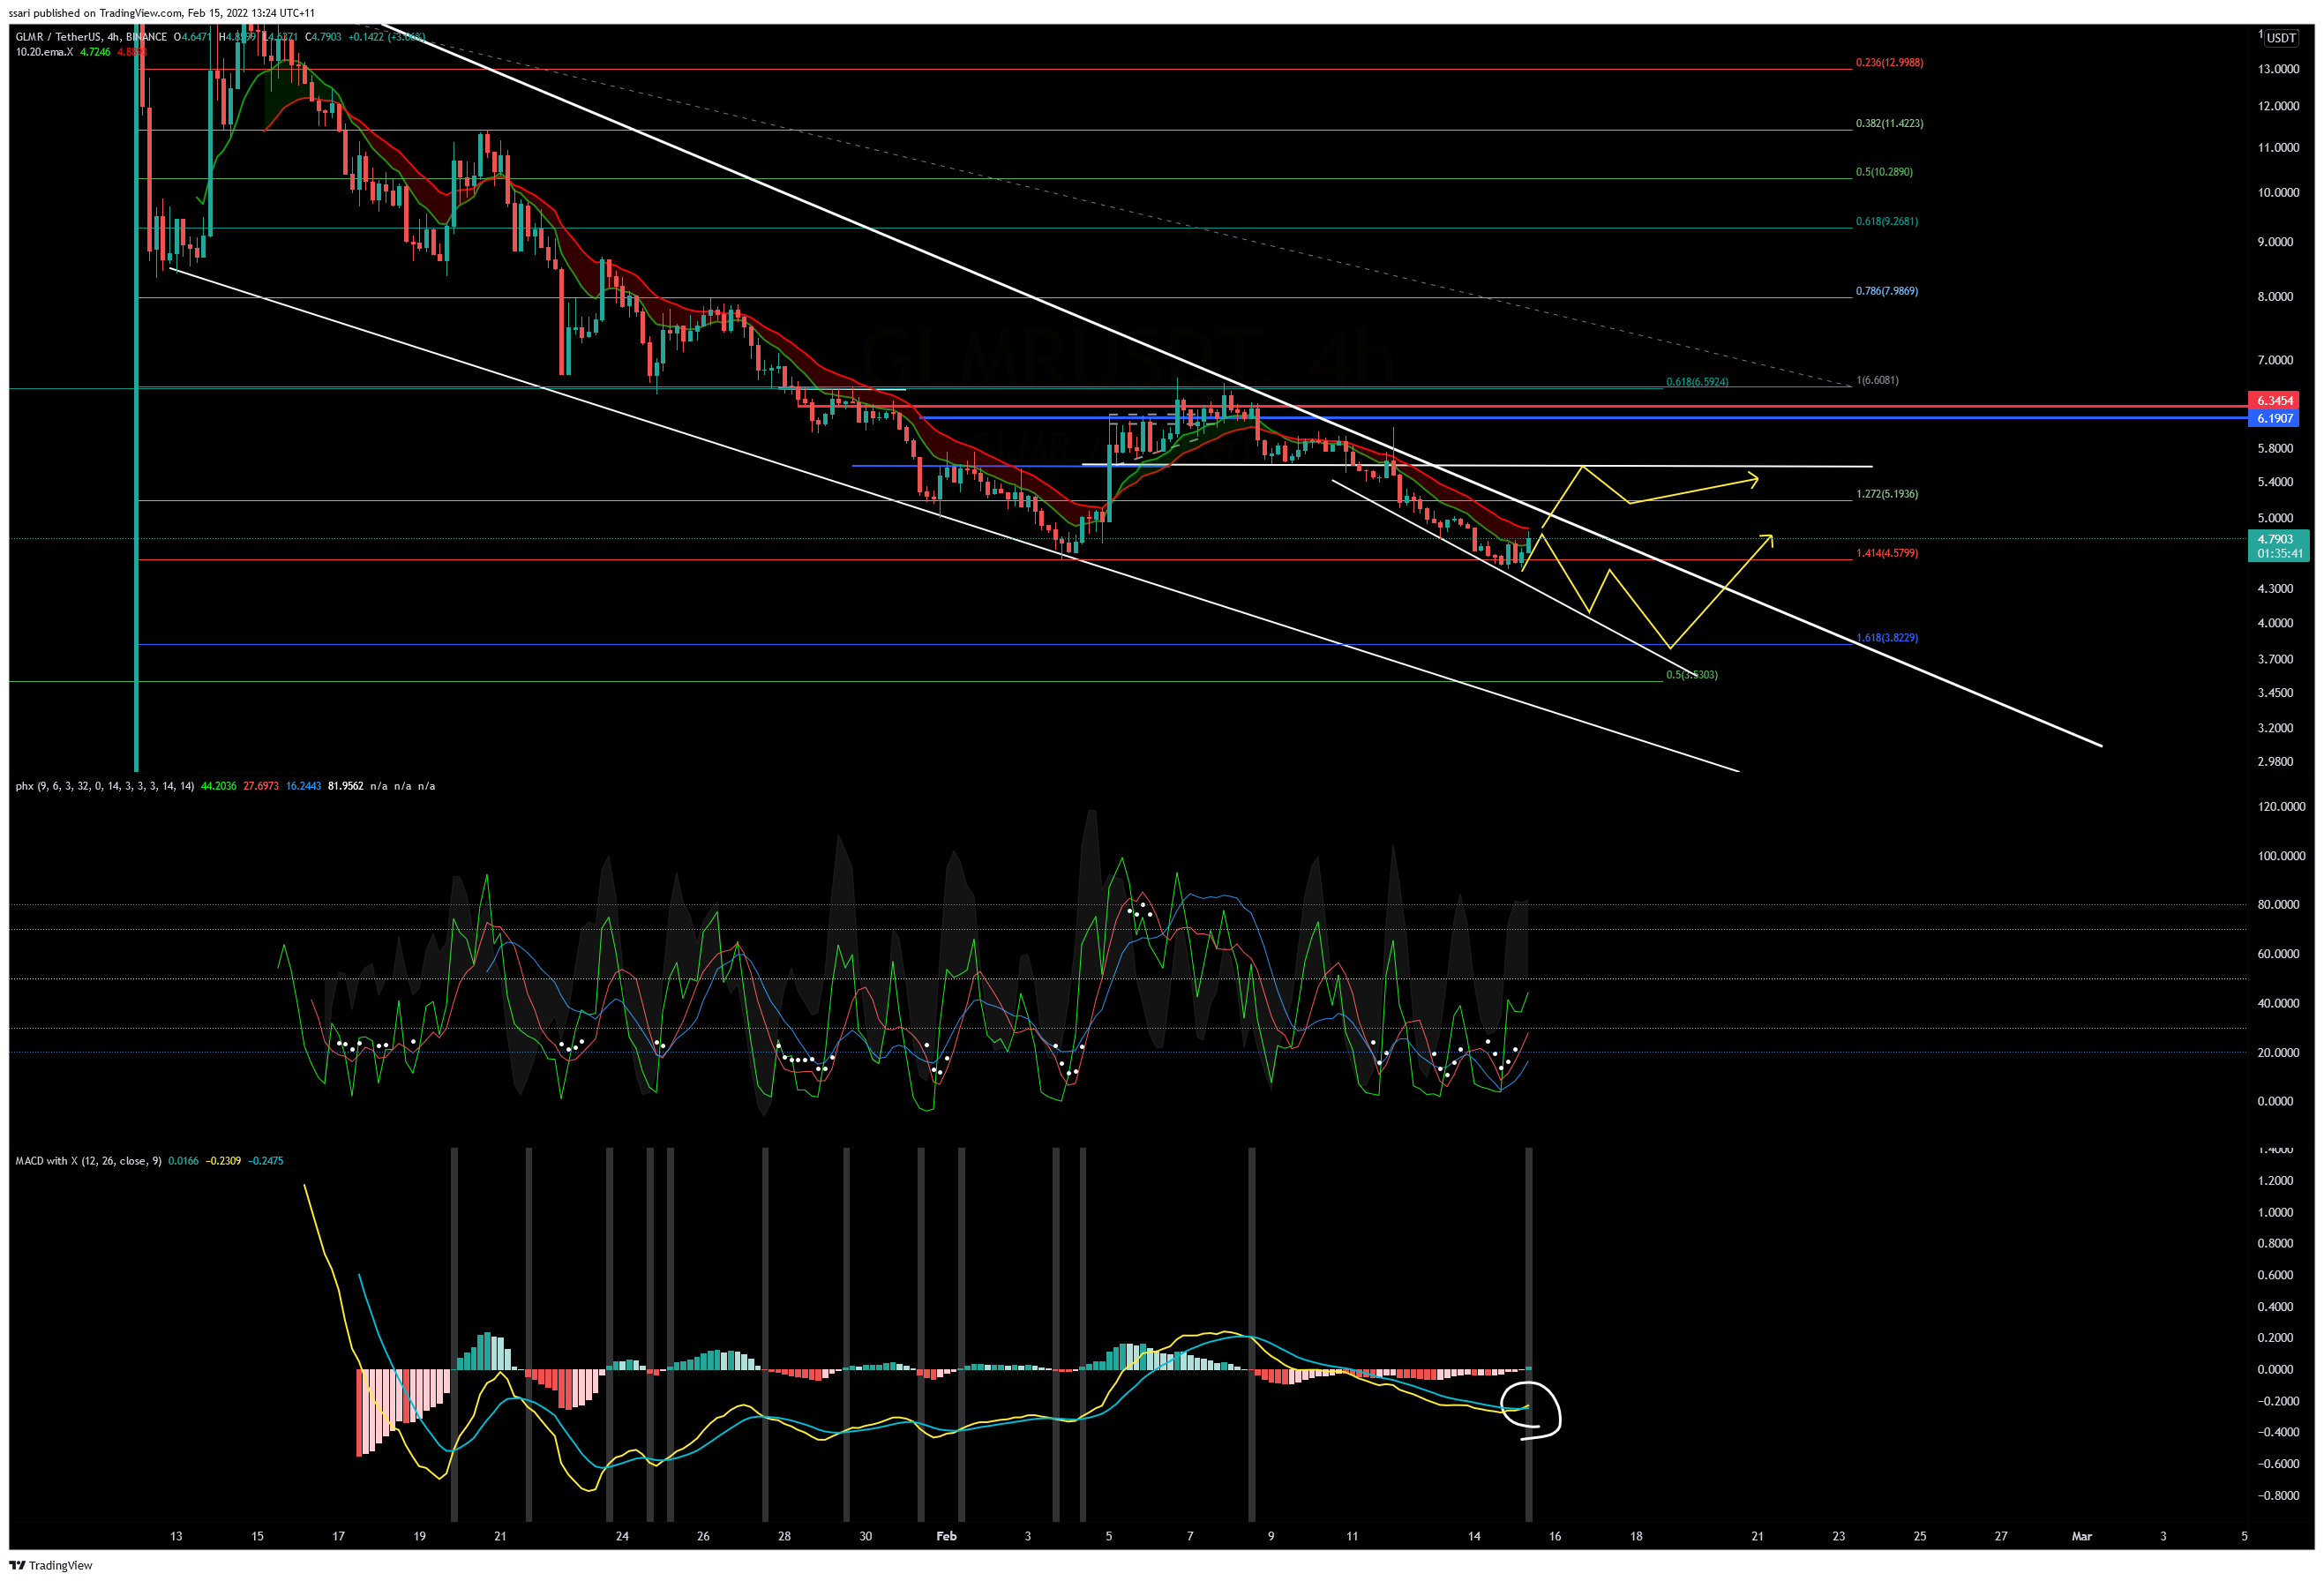
Task: Select the MACD with X indicator legend
Action: point(88,1161)
